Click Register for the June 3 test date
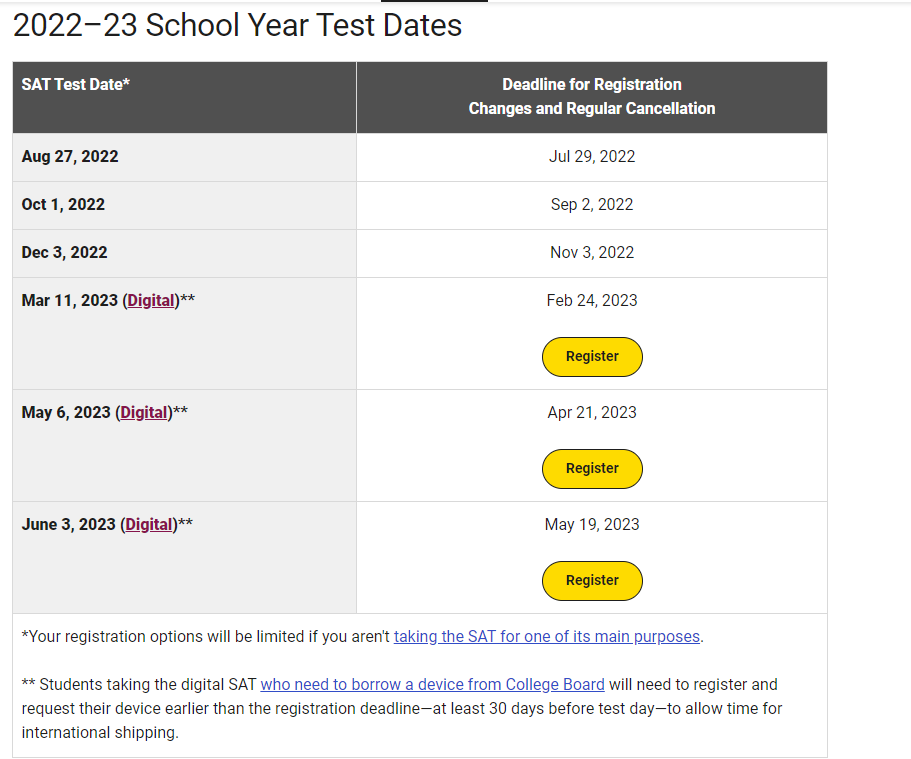Image resolution: width=911 pixels, height=759 pixels. [x=592, y=581]
